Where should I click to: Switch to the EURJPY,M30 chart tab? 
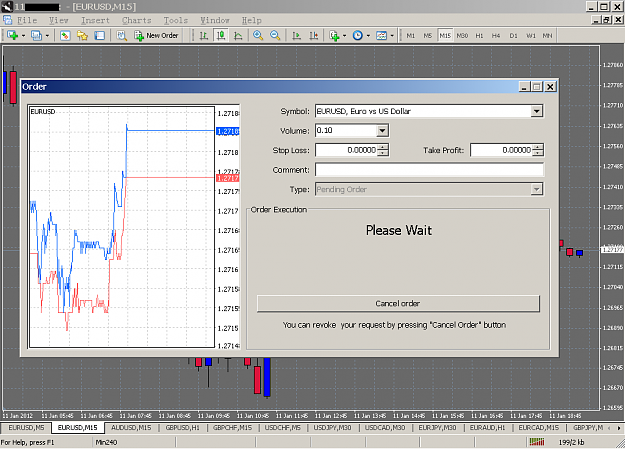(437, 428)
